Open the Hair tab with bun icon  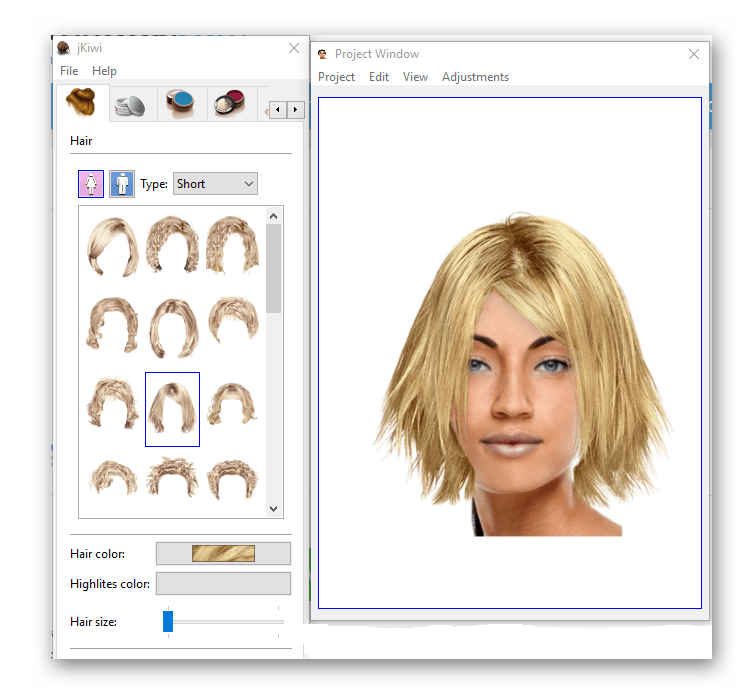[83, 103]
